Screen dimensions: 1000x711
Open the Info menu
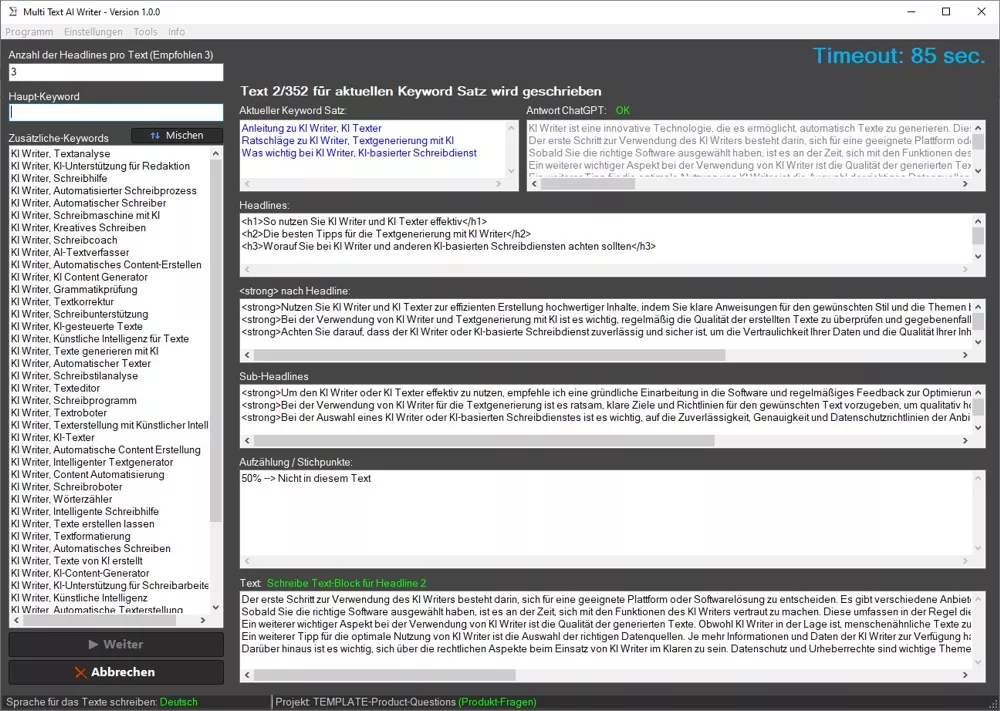coord(177,32)
